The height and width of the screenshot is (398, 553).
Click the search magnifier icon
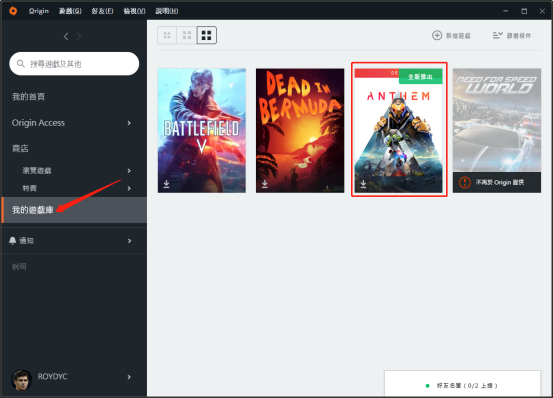(x=21, y=64)
